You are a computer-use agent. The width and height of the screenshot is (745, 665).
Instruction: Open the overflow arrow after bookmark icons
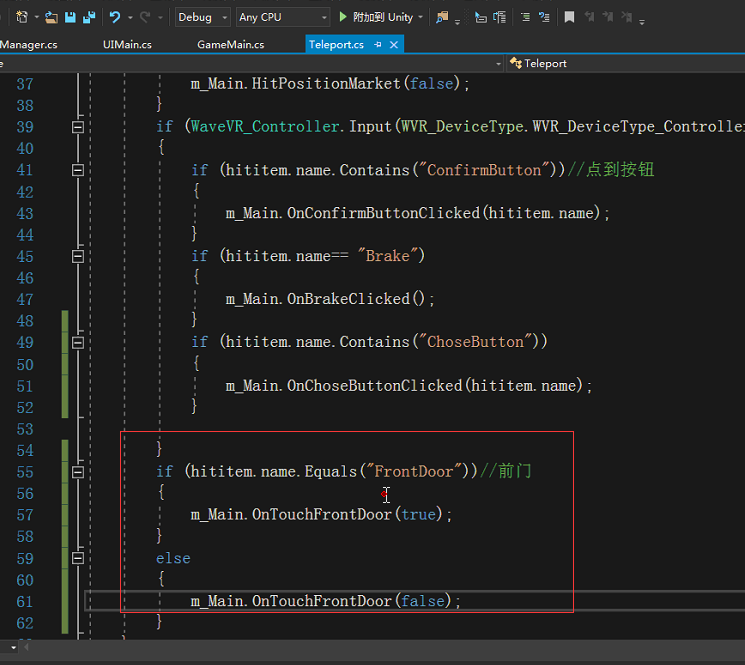(x=642, y=21)
